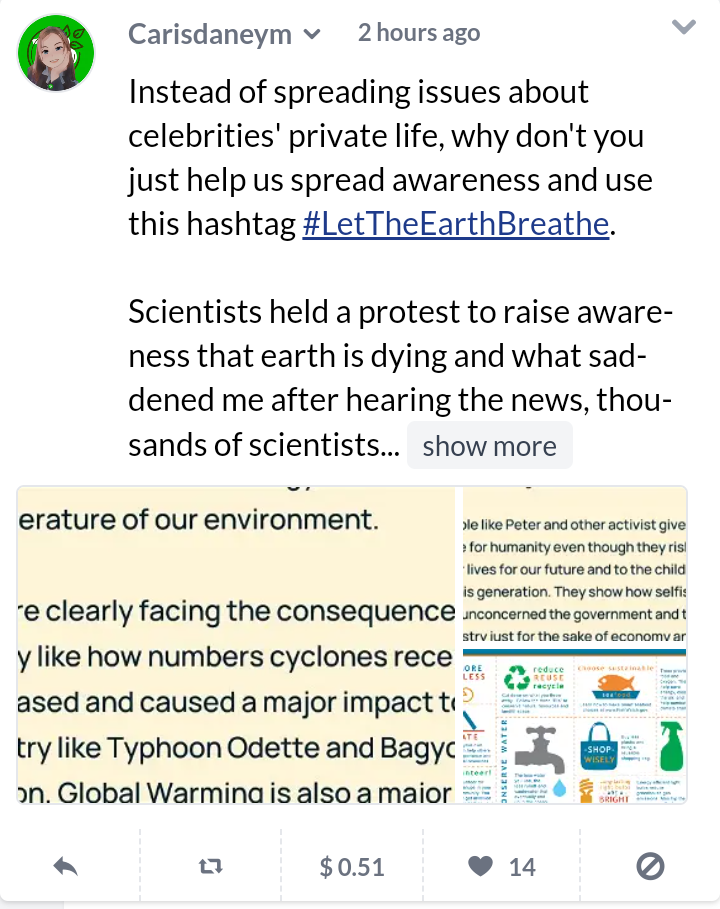Expand post text with show more

(x=489, y=446)
